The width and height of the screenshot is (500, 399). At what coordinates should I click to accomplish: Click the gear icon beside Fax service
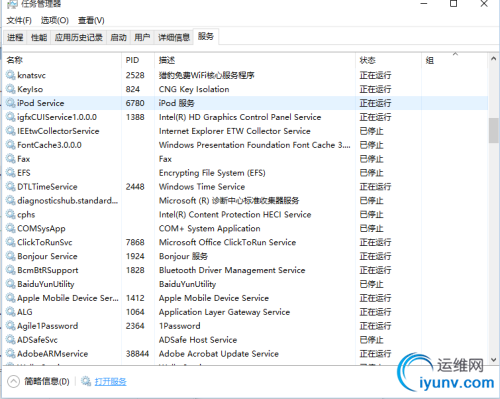click(11, 159)
